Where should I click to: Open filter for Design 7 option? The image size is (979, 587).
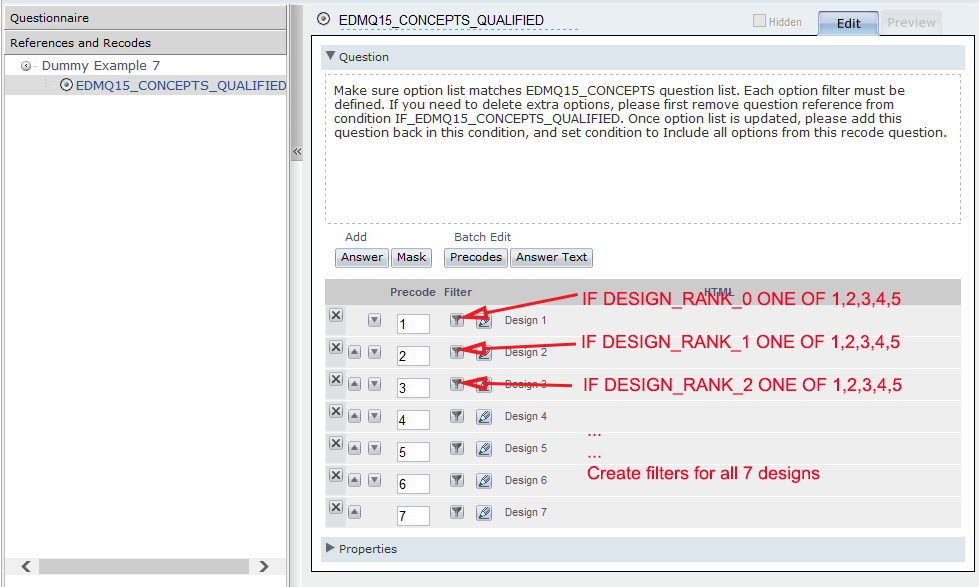[457, 512]
